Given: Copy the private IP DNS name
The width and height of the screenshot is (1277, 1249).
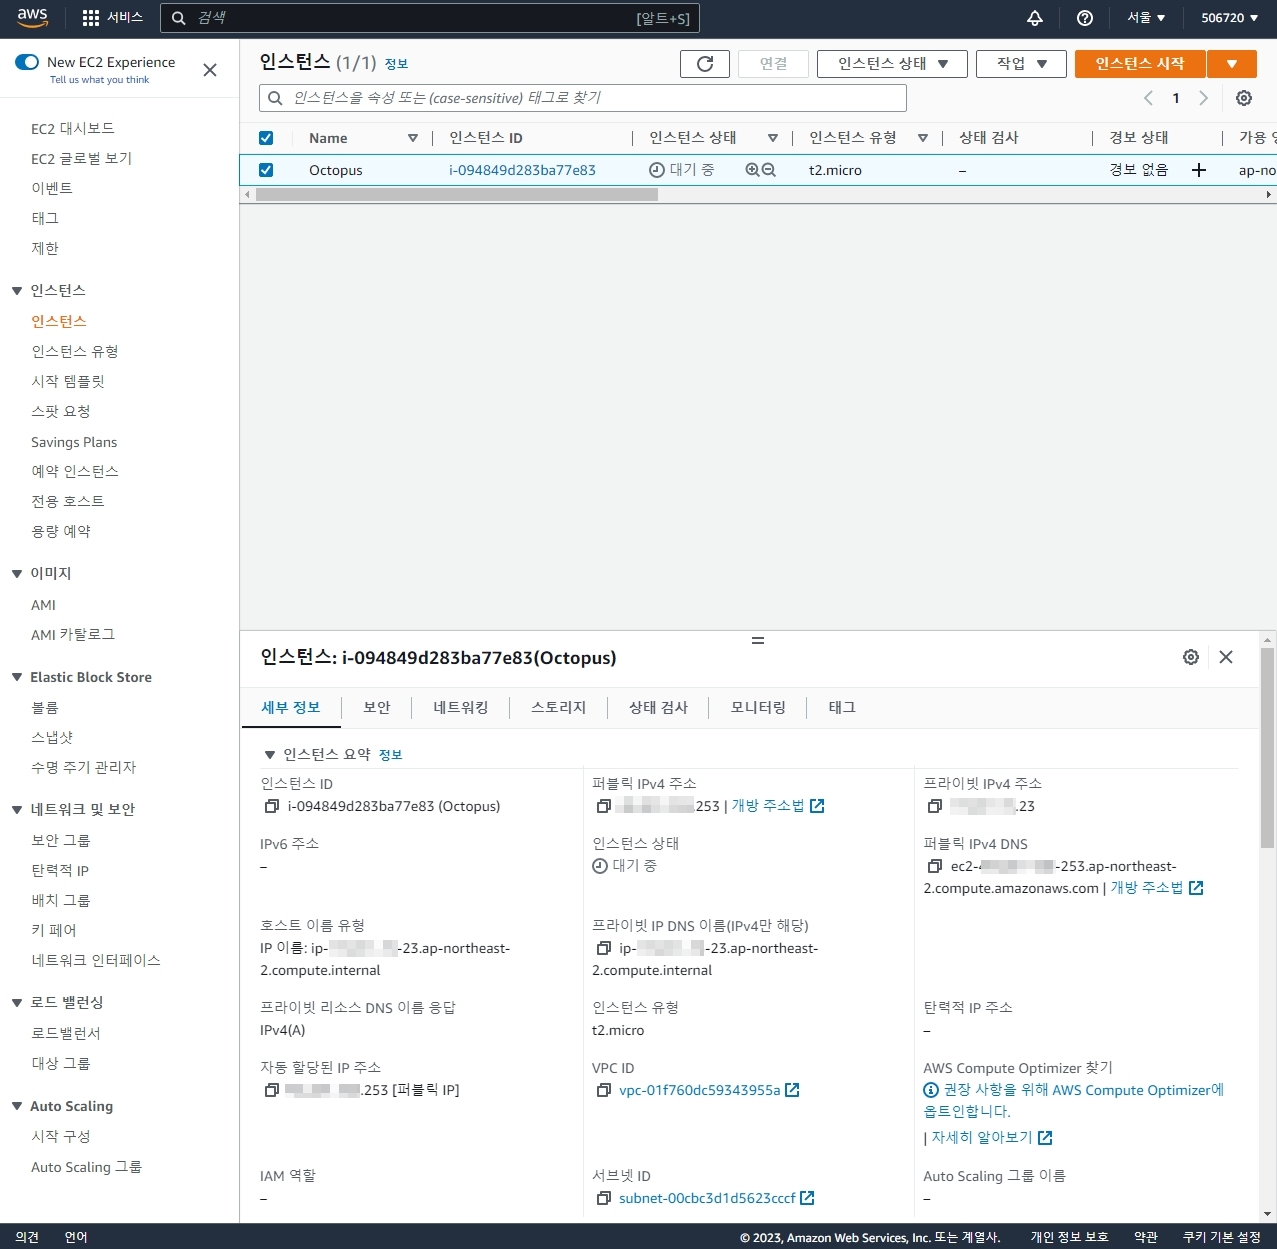Looking at the screenshot, I should tap(603, 948).
